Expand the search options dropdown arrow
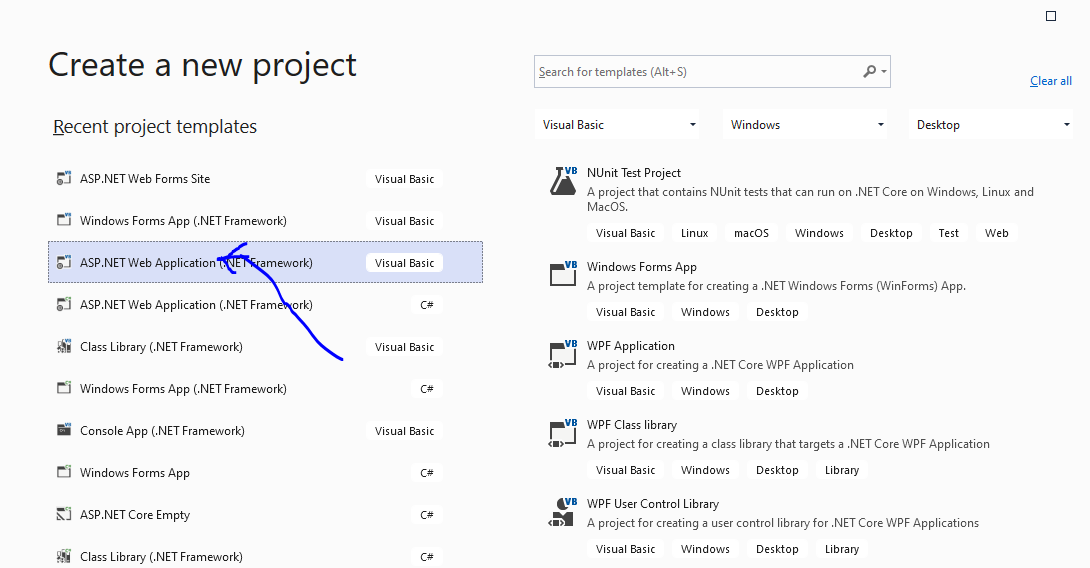 click(x=884, y=72)
